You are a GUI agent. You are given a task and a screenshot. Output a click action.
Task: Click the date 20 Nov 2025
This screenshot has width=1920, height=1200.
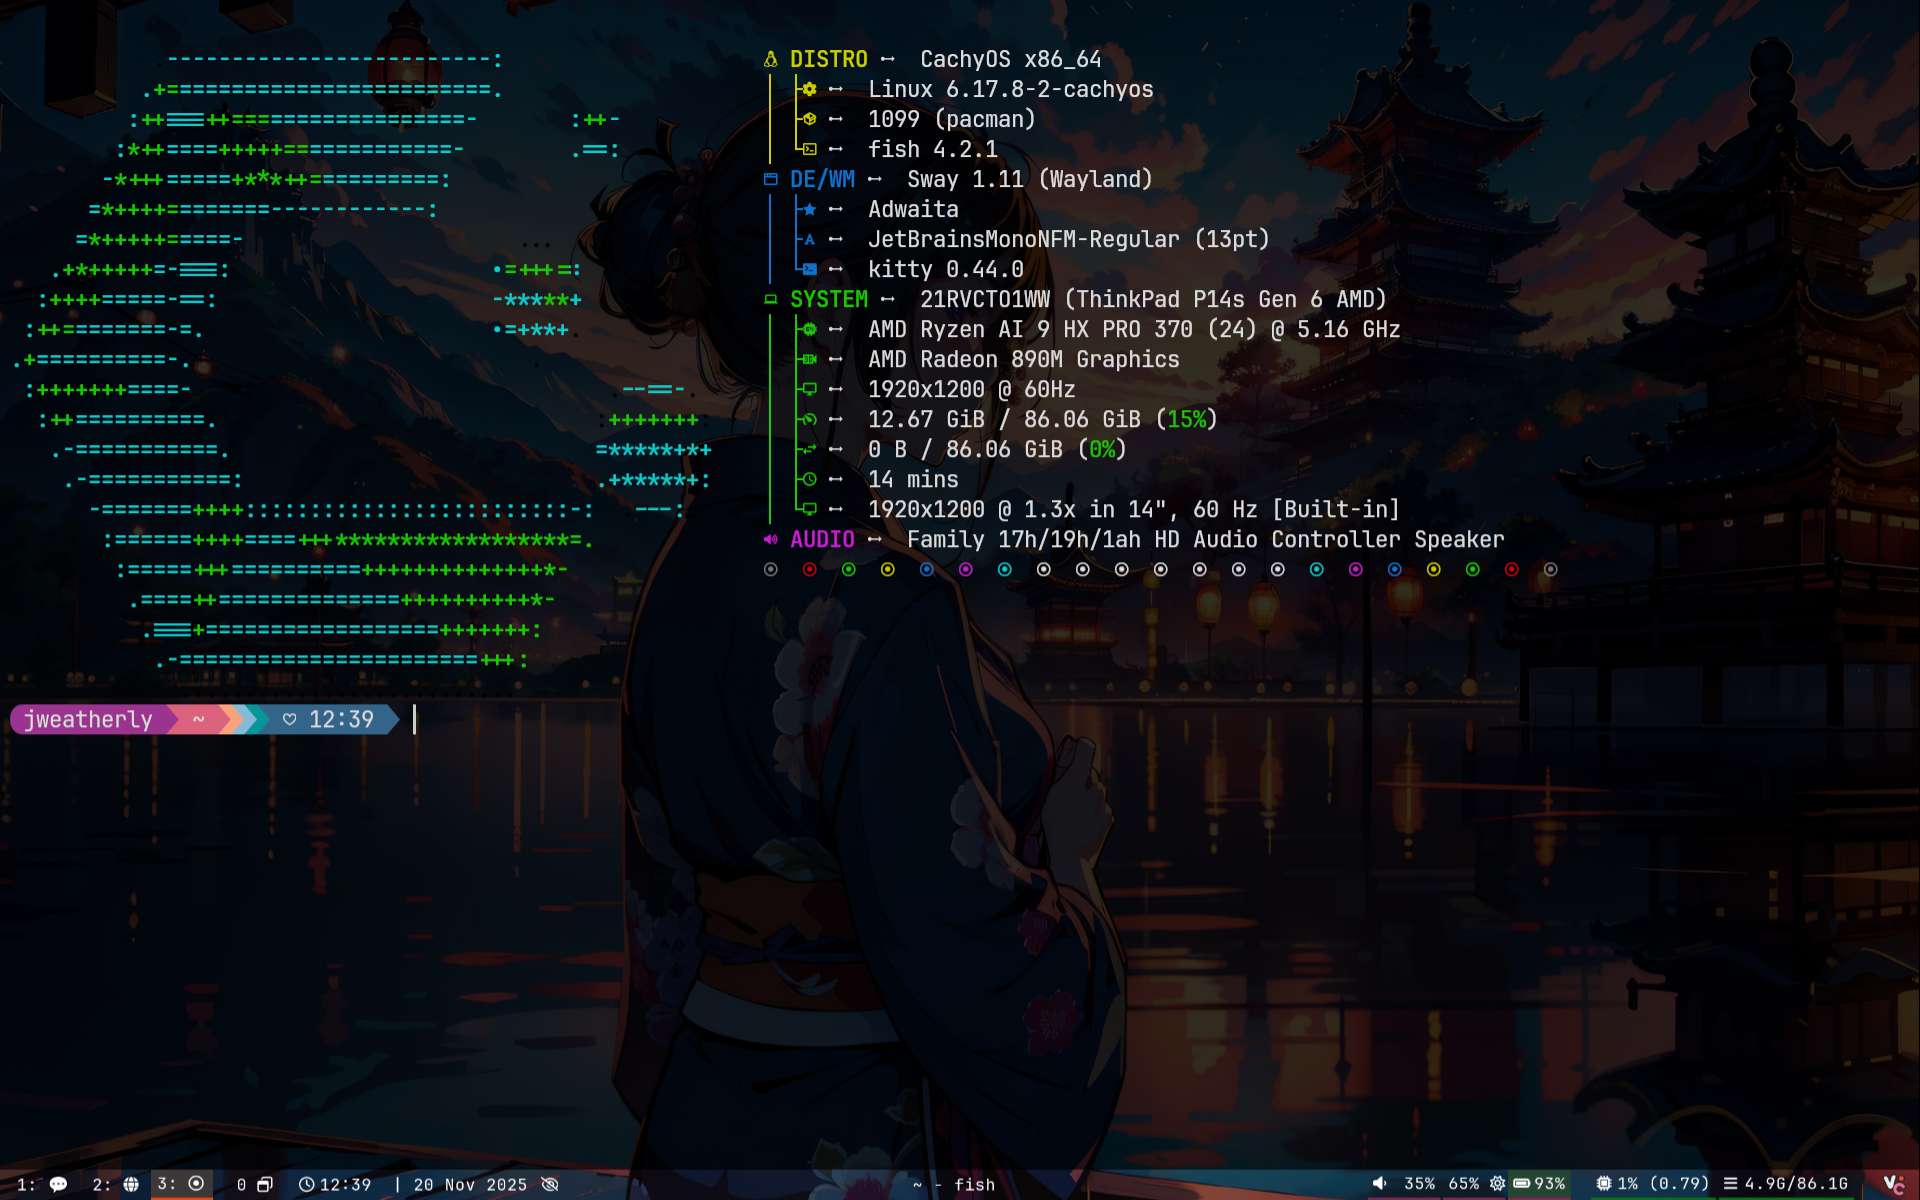click(x=470, y=1184)
